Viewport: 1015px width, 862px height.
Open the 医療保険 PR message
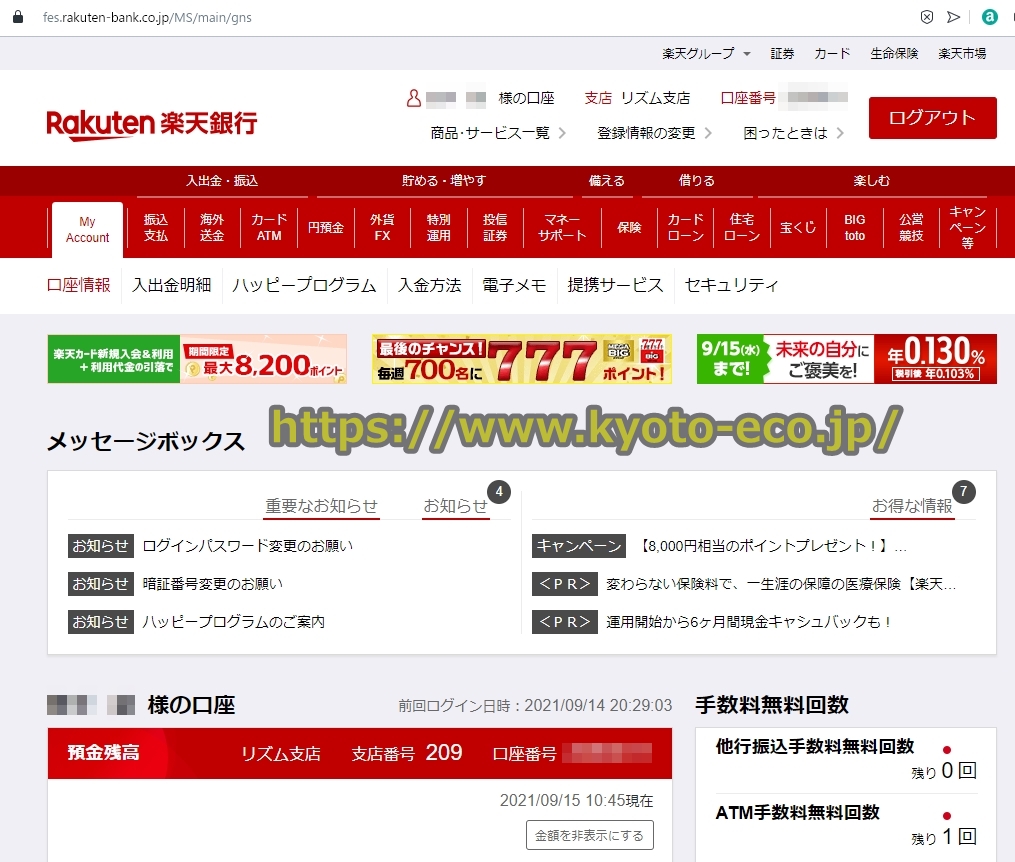(781, 584)
